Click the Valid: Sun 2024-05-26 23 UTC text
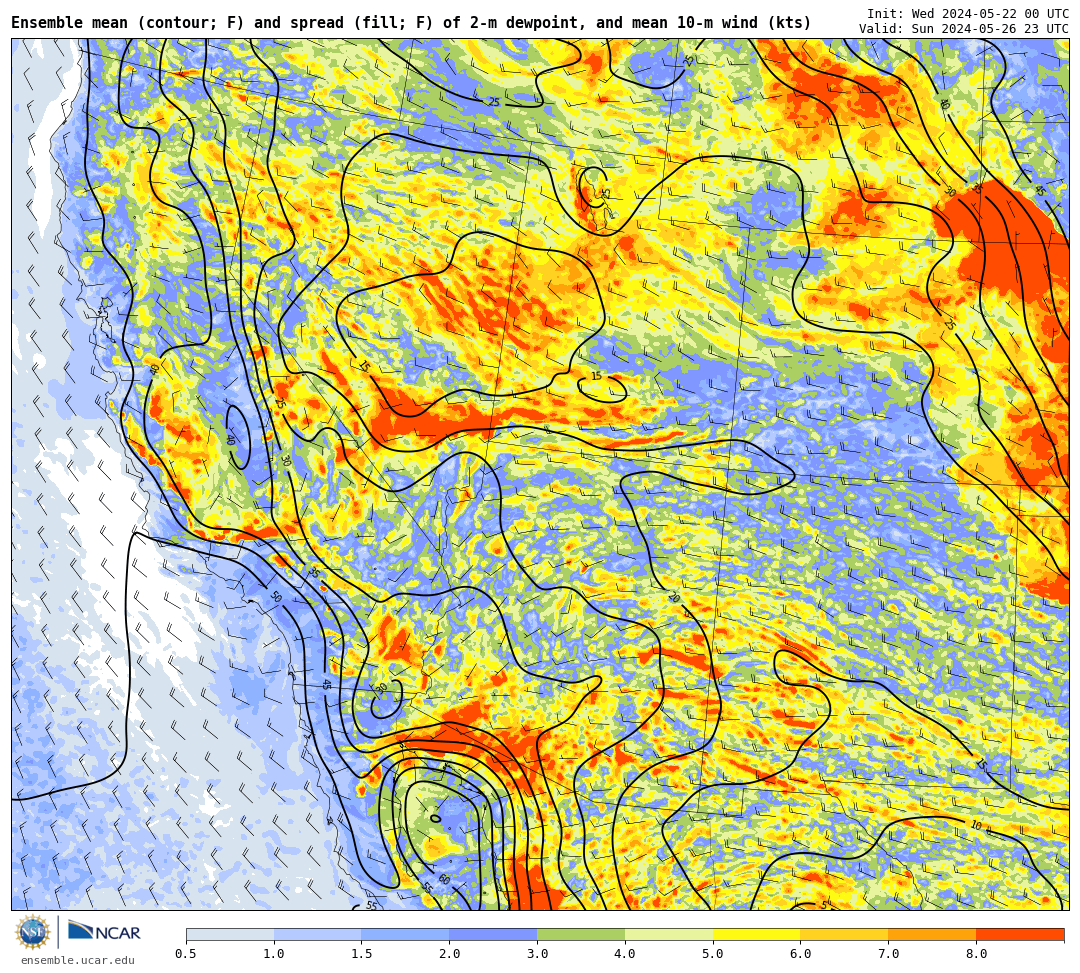The width and height of the screenshot is (1080, 973). pos(964,29)
